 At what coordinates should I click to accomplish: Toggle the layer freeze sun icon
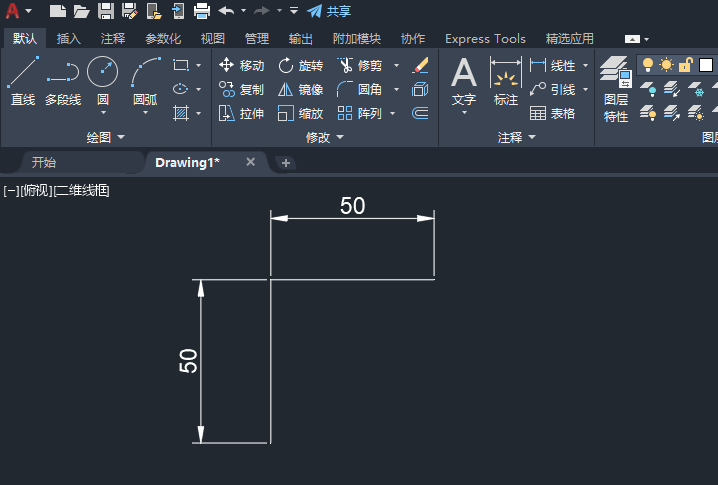(666, 65)
